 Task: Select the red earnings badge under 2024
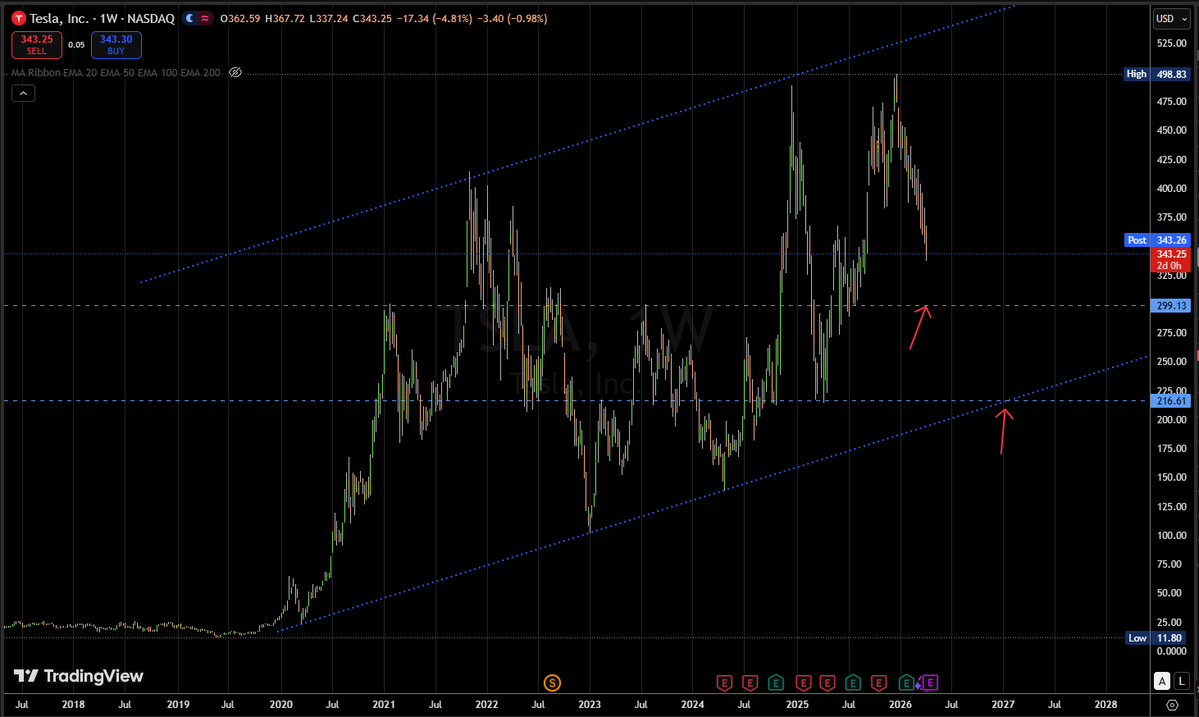(x=725, y=683)
